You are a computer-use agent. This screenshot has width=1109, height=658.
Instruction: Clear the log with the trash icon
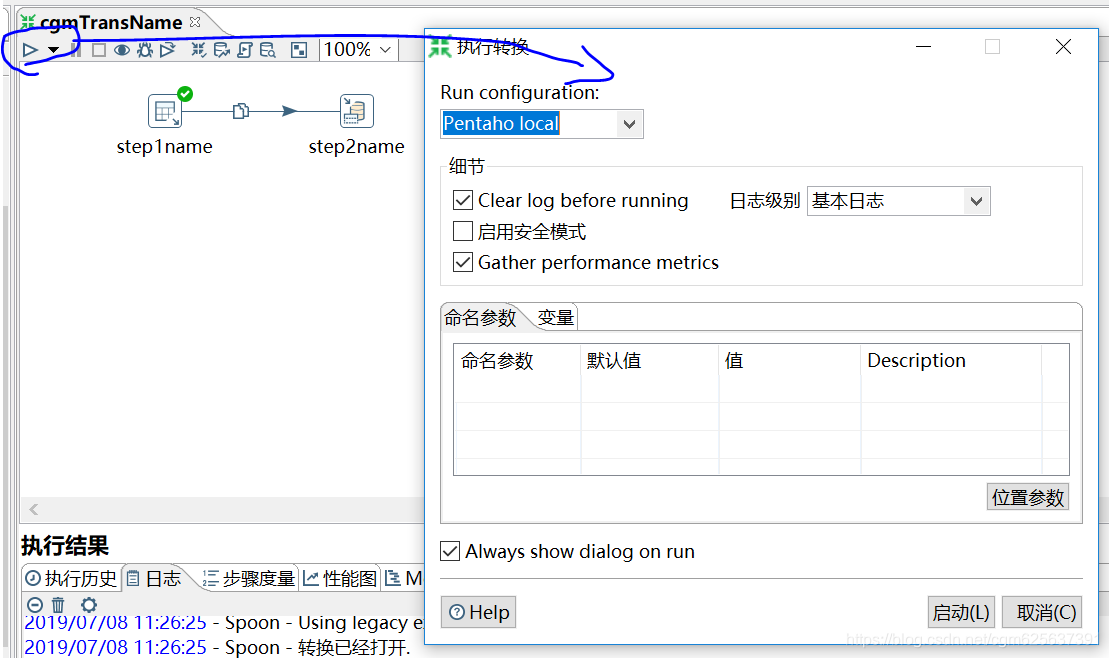coord(56,604)
